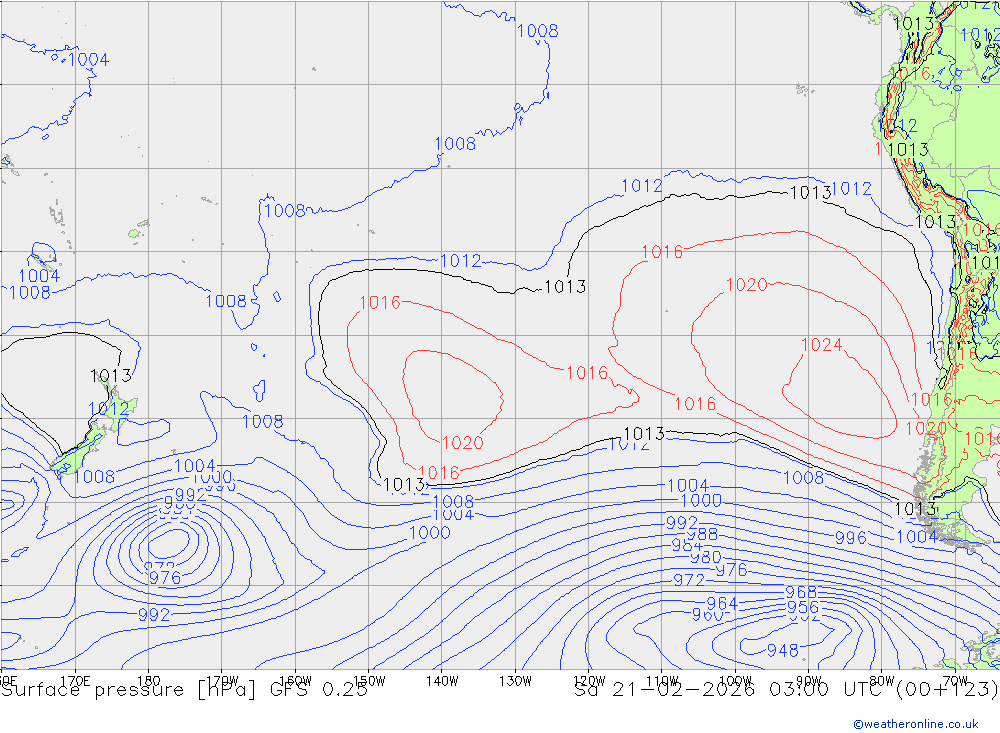
Task: Click the 130W longitude label
Action: (x=515, y=681)
